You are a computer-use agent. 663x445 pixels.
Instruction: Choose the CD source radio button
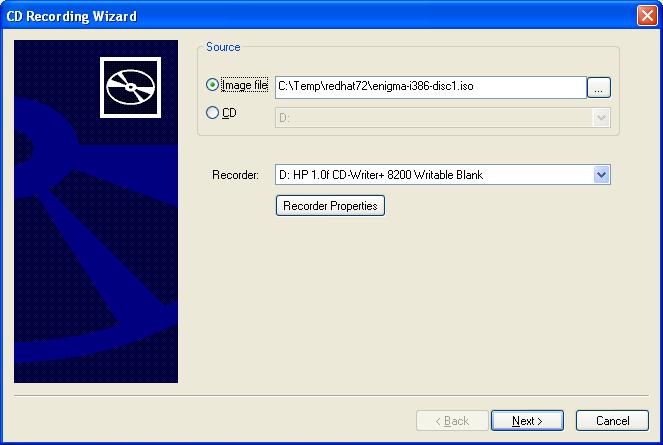pyautogui.click(x=212, y=113)
